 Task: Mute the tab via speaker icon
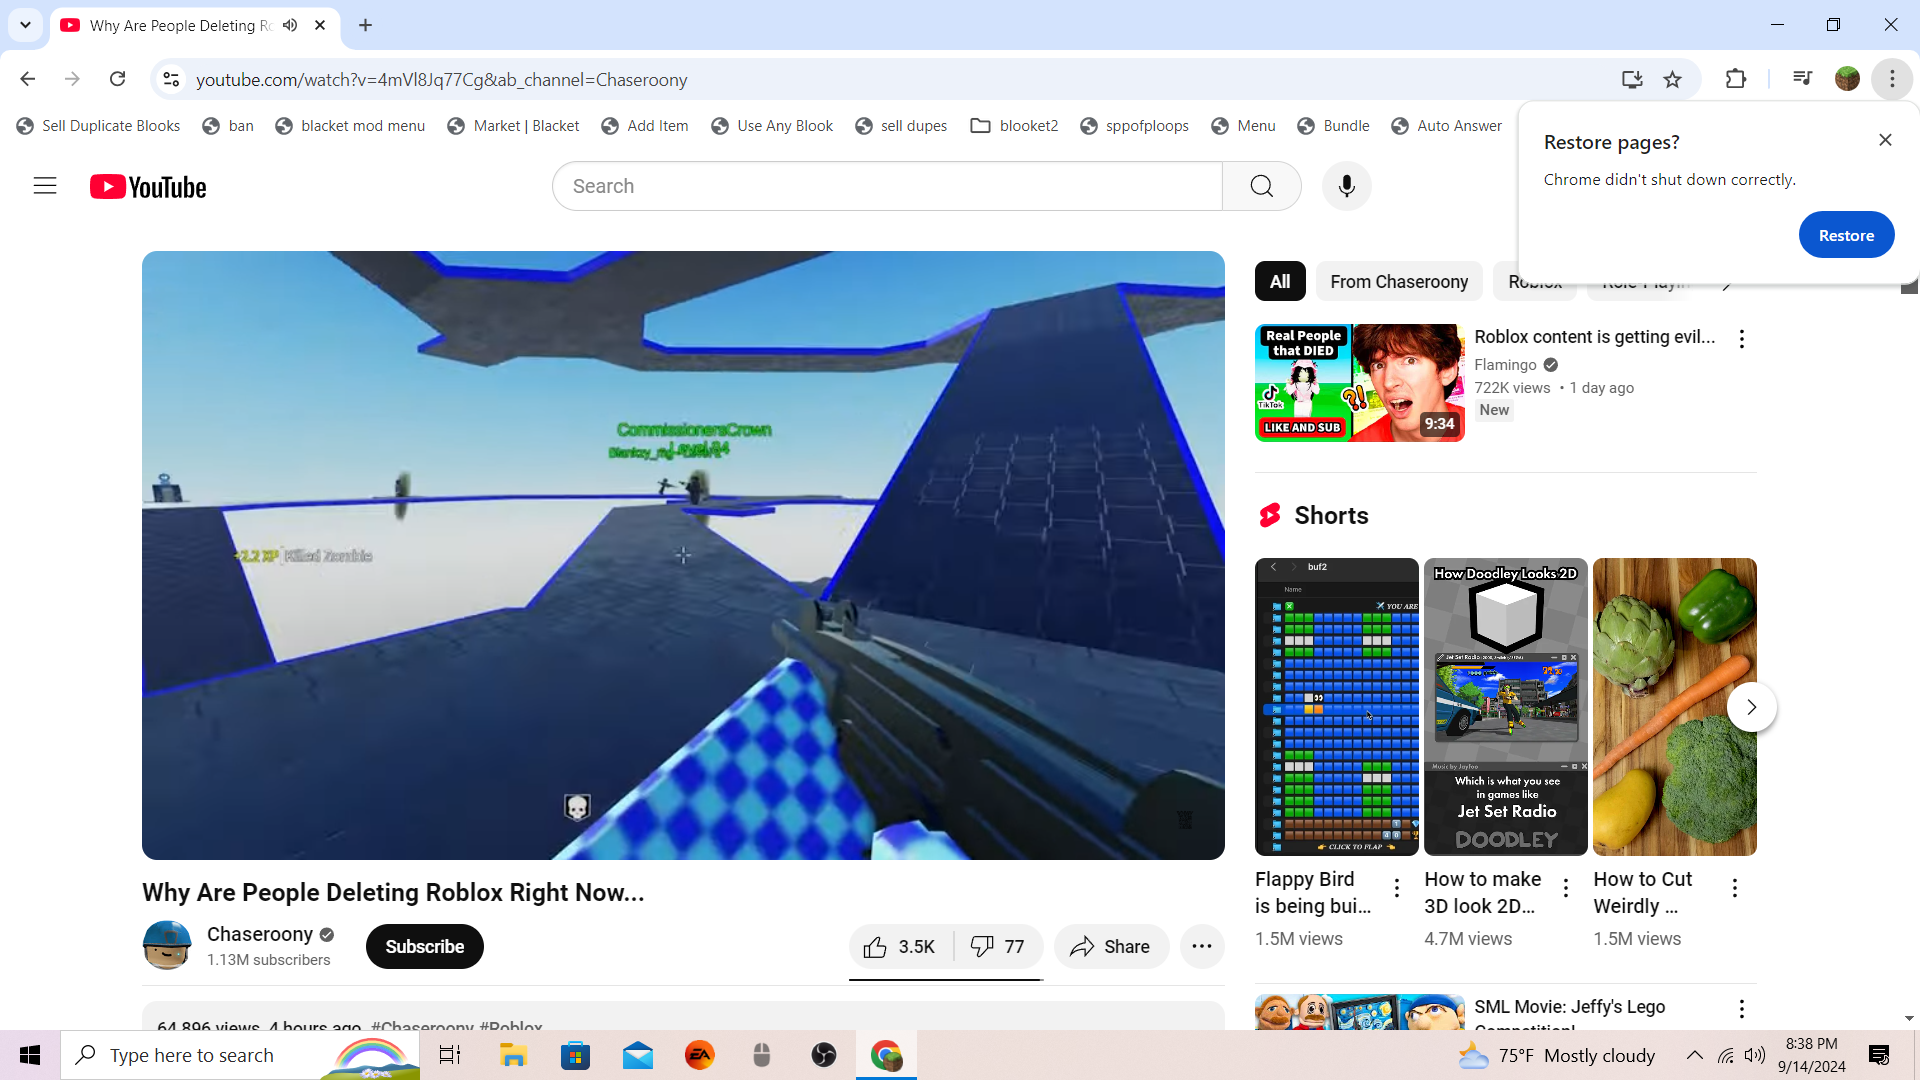click(290, 25)
